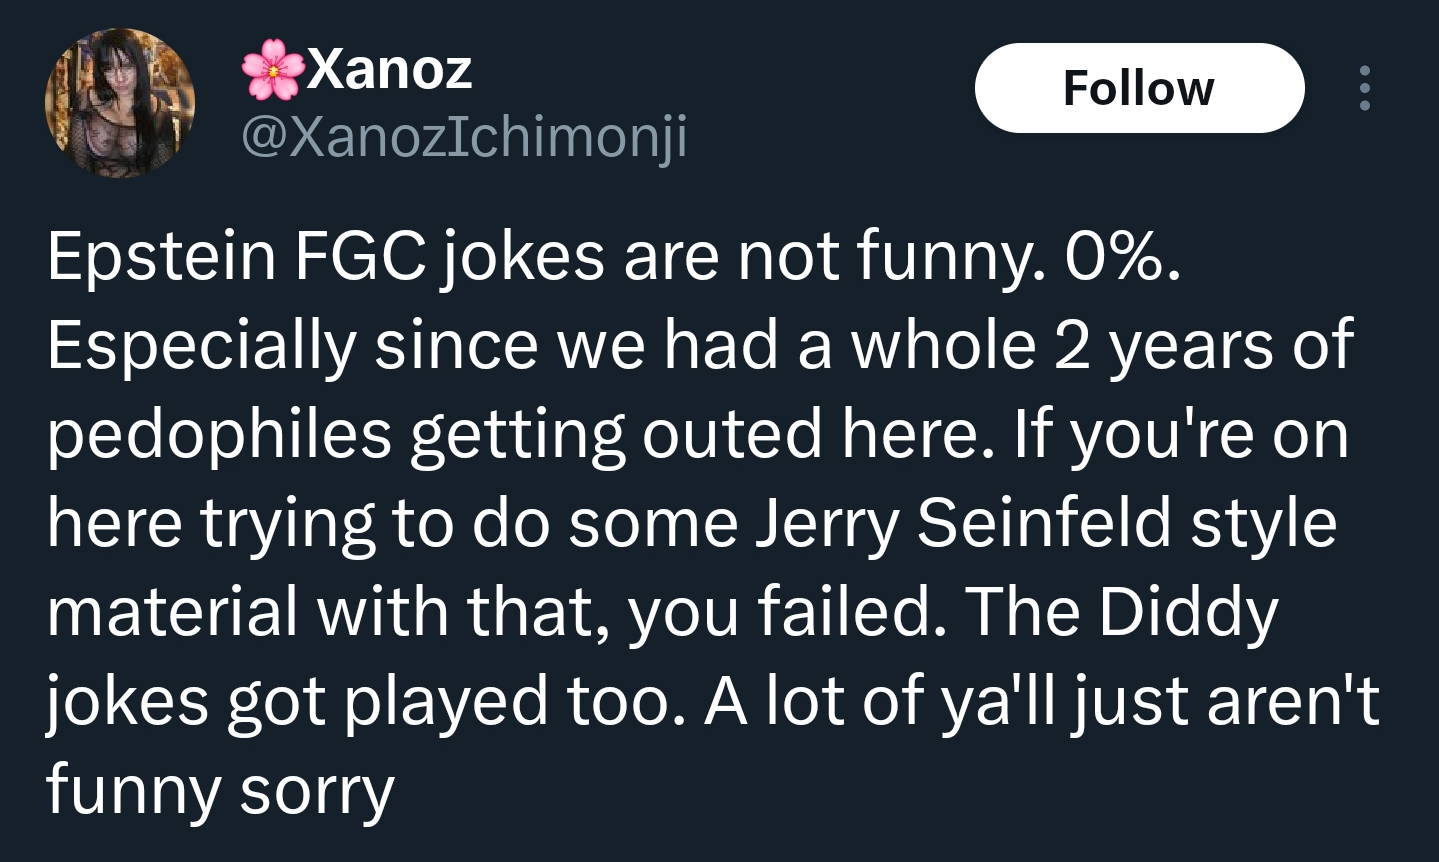Open Xanoz's profile picture
This screenshot has height=862, width=1439.
click(119, 103)
